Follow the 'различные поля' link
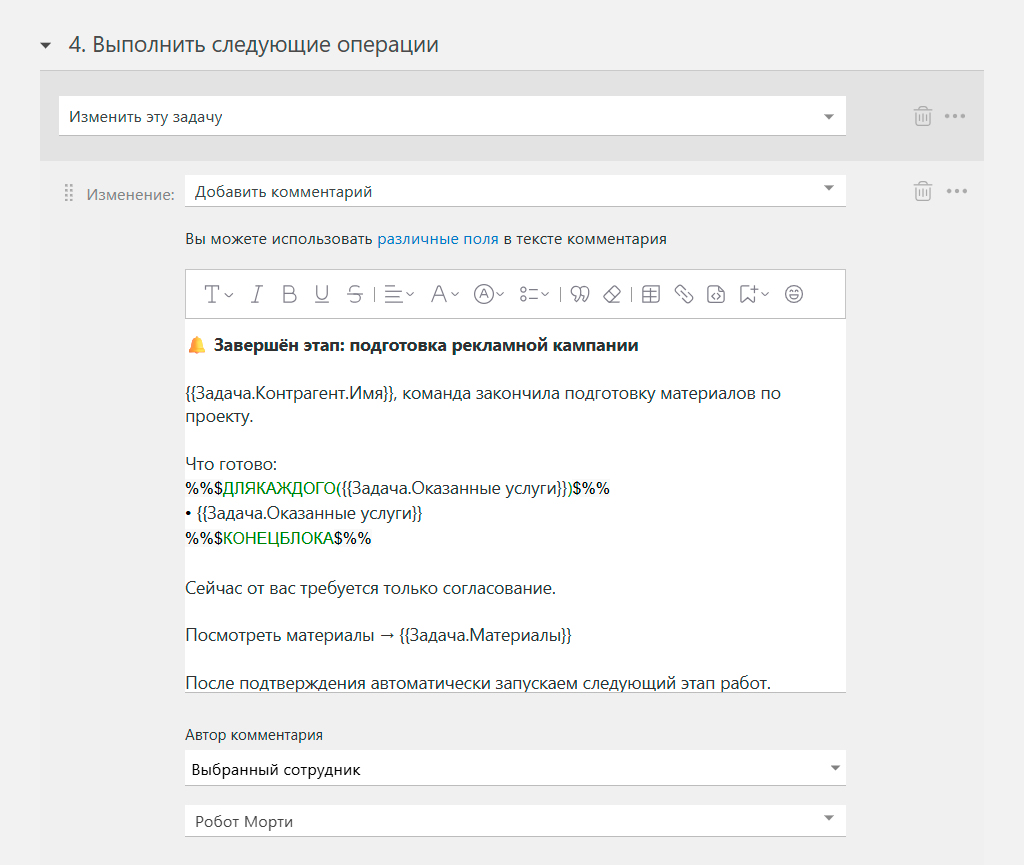The width and height of the screenshot is (1024, 865). tap(438, 239)
